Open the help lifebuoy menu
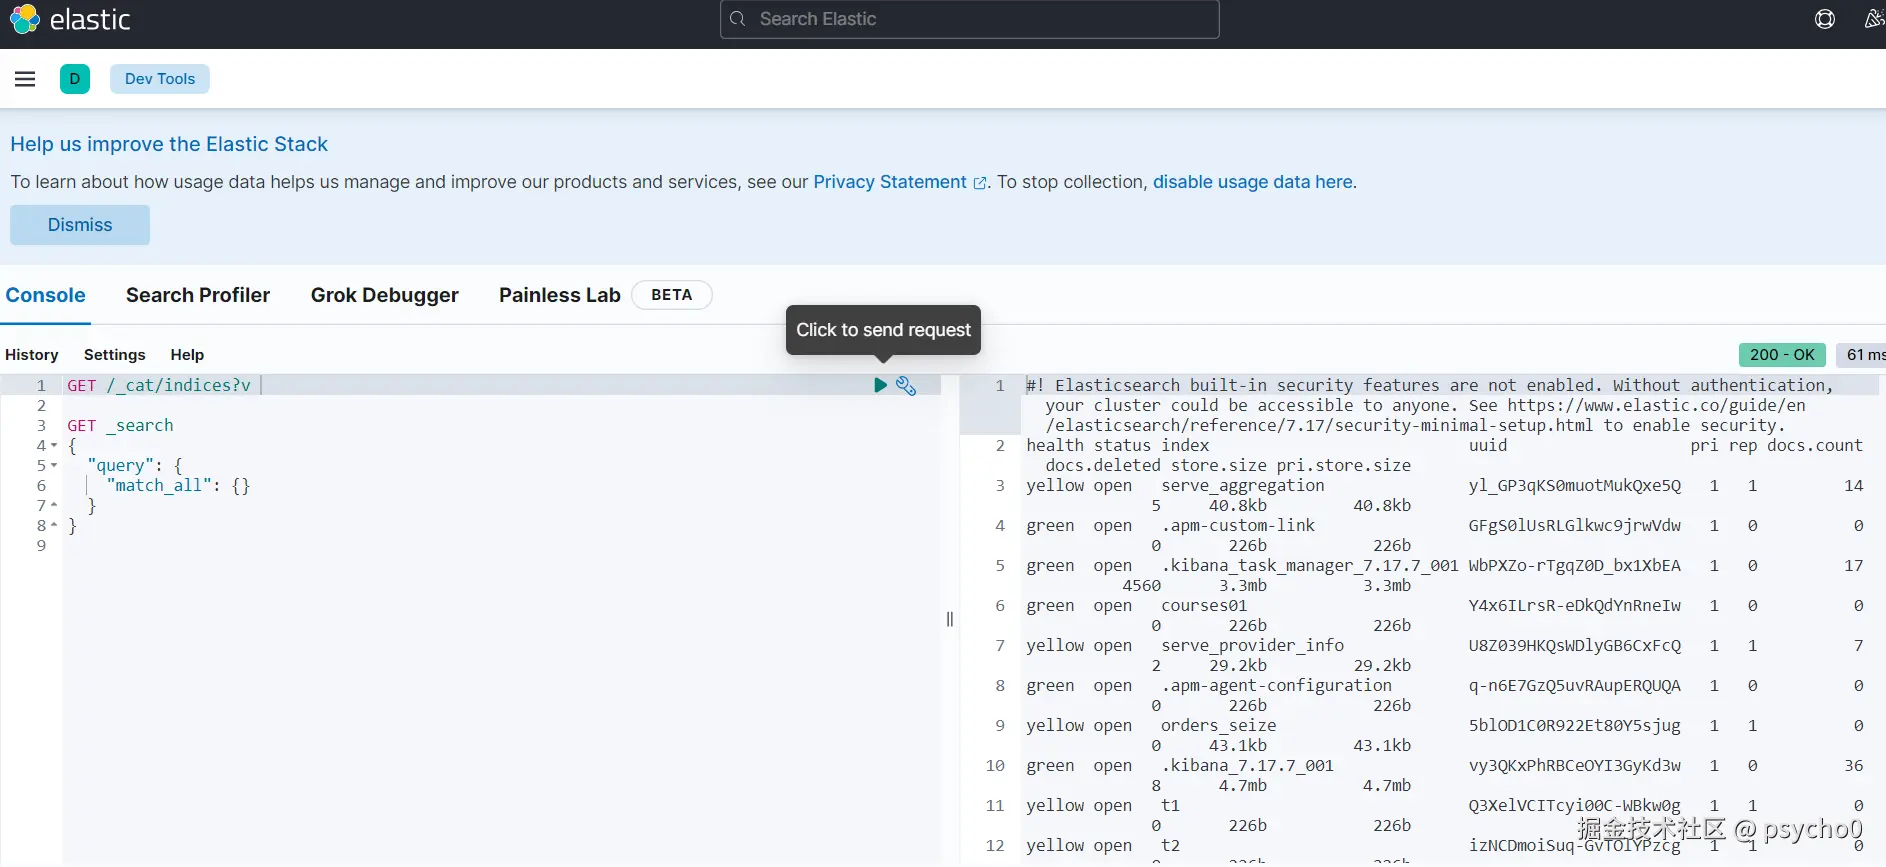The height and width of the screenshot is (867, 1886). coord(1825,19)
